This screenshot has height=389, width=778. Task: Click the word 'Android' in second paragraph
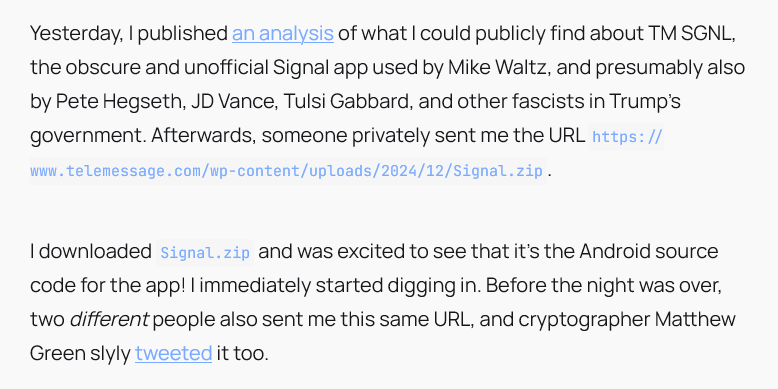point(614,252)
